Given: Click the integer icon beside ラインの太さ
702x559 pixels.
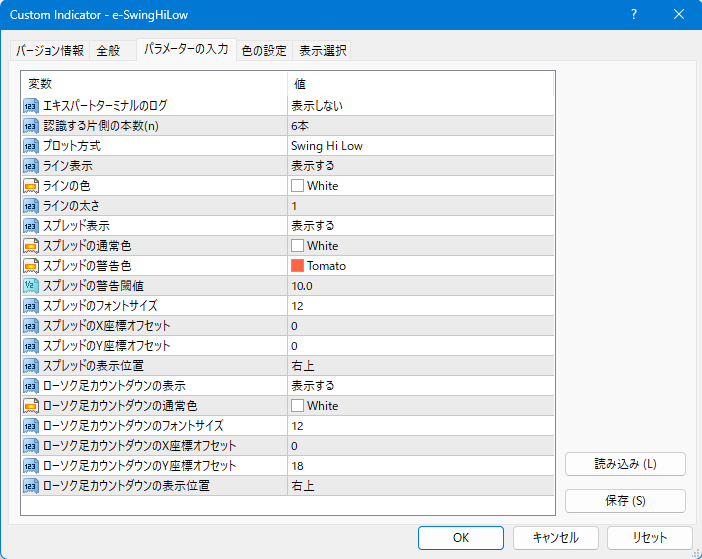Looking at the screenshot, I should point(30,206).
